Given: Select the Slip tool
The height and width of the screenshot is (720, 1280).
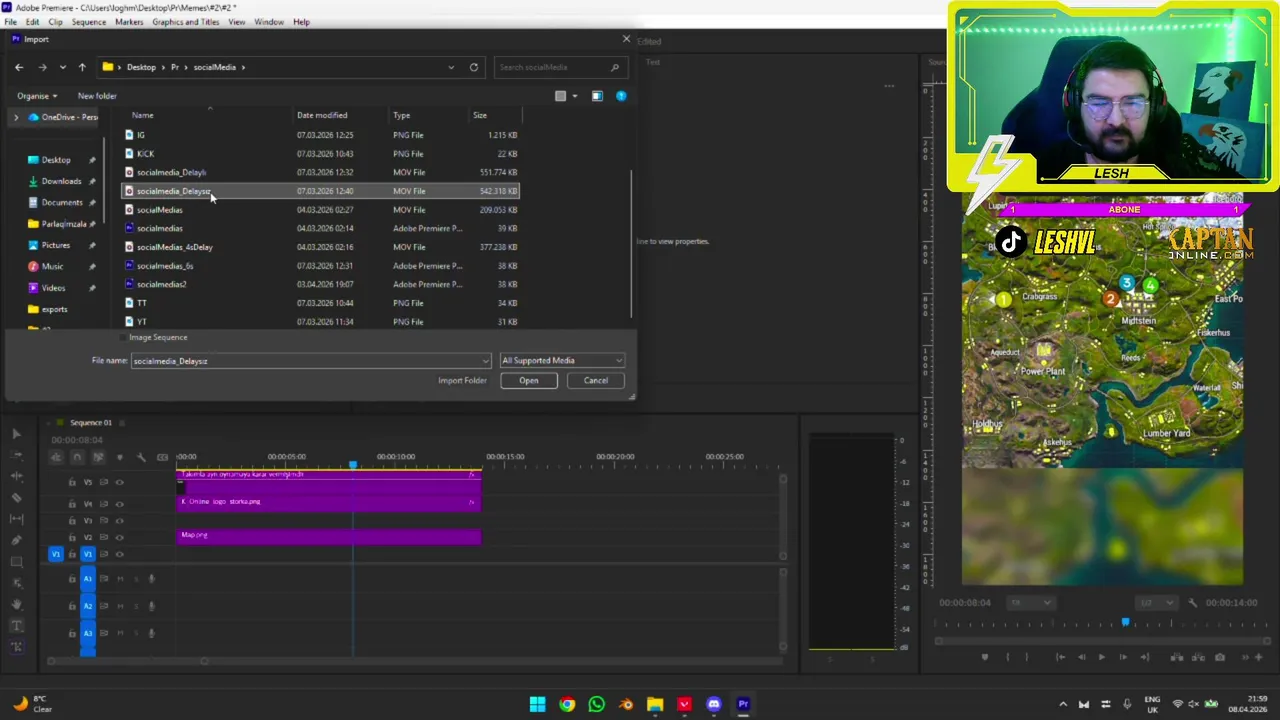Looking at the screenshot, I should [16, 519].
